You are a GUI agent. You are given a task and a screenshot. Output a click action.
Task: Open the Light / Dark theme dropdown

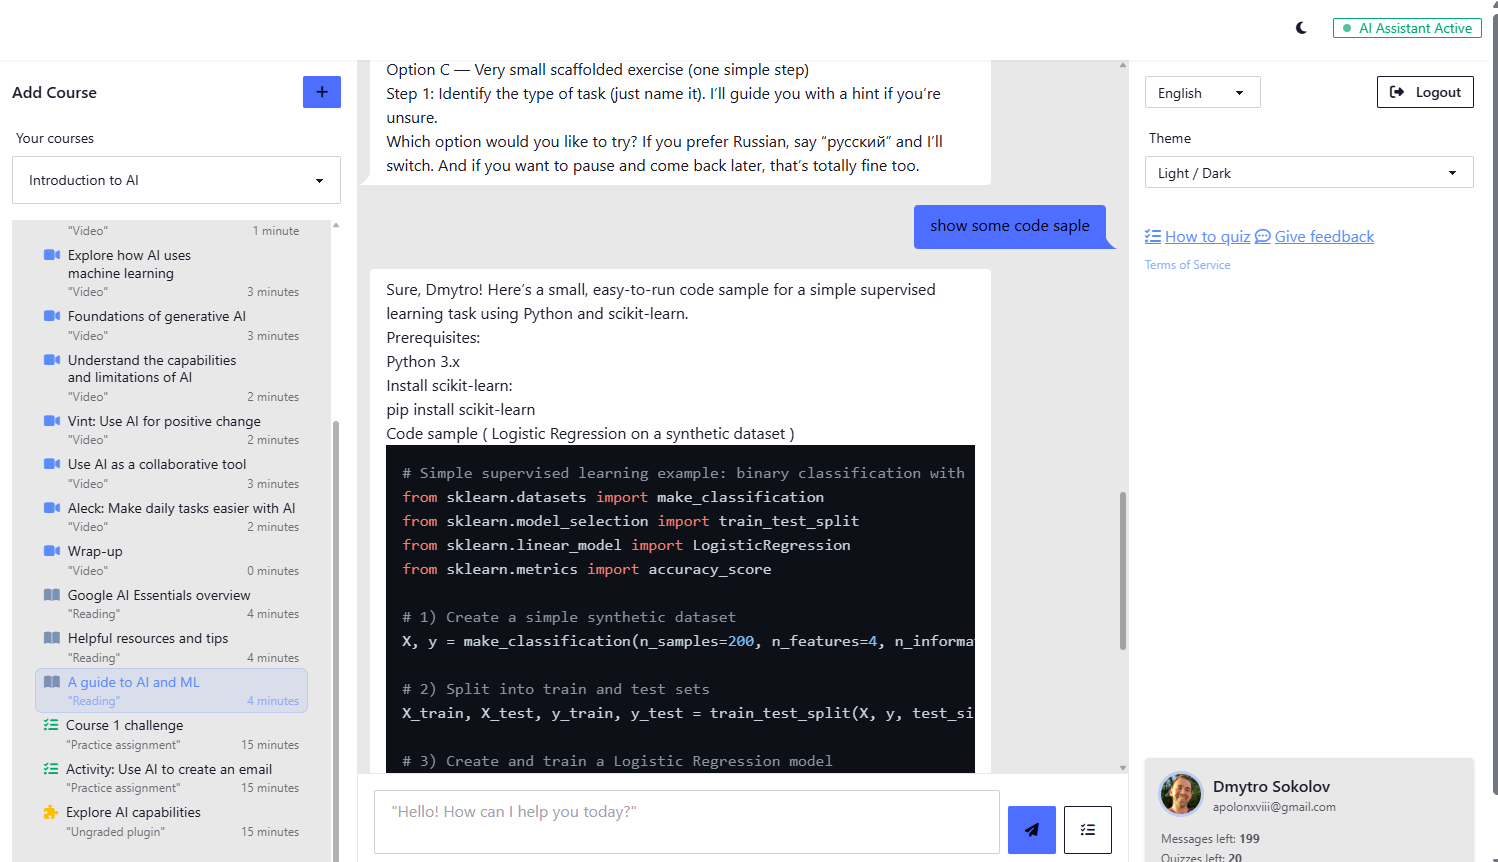pyautogui.click(x=1308, y=173)
